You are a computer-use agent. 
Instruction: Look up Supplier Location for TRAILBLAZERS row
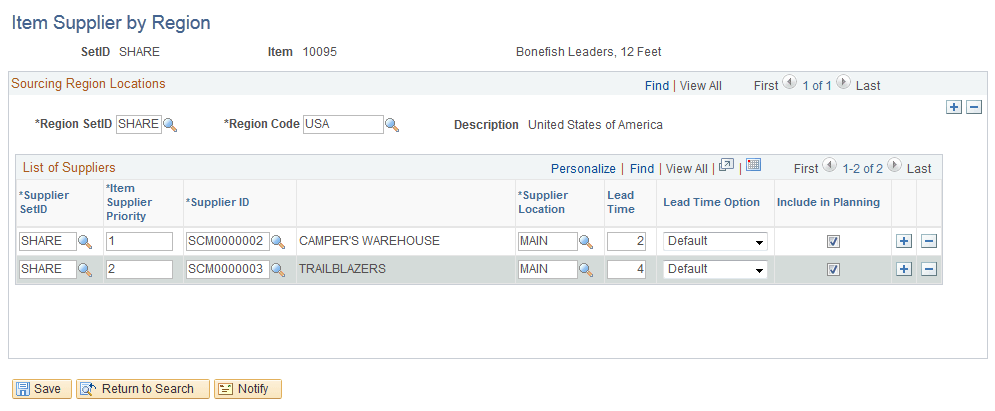click(x=586, y=270)
